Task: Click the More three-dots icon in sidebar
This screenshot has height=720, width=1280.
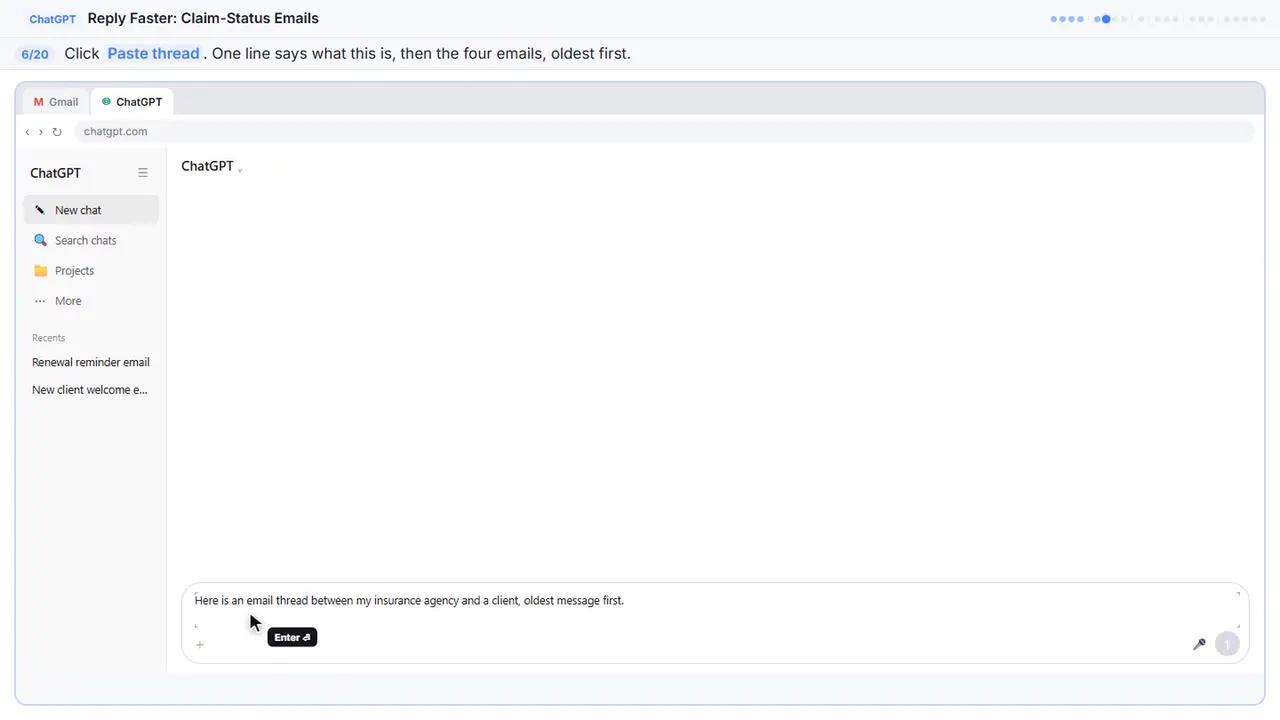Action: tap(40, 301)
